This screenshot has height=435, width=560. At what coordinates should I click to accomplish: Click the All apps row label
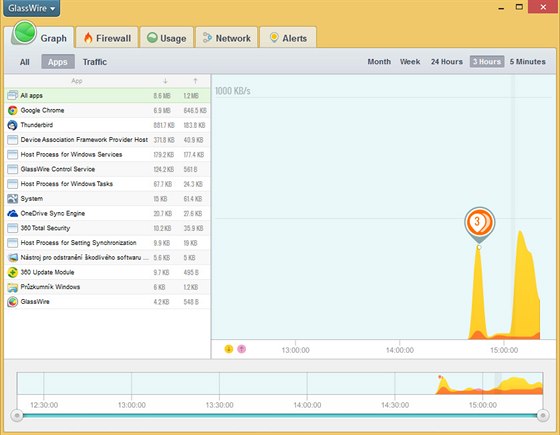pyautogui.click(x=31, y=95)
